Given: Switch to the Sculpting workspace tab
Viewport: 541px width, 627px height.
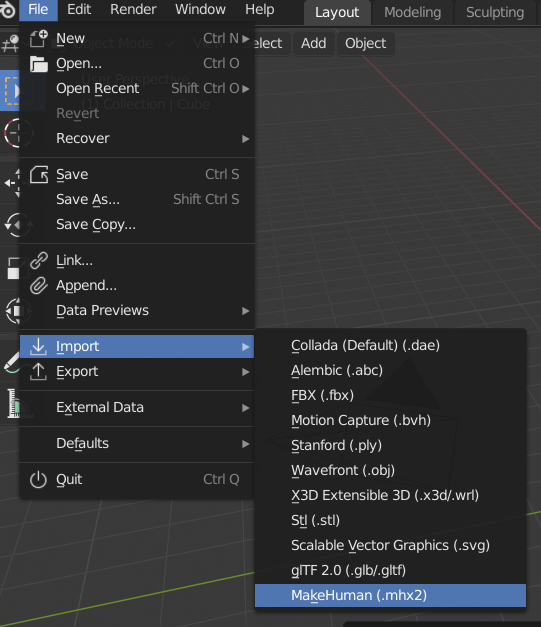Looking at the screenshot, I should click(495, 12).
